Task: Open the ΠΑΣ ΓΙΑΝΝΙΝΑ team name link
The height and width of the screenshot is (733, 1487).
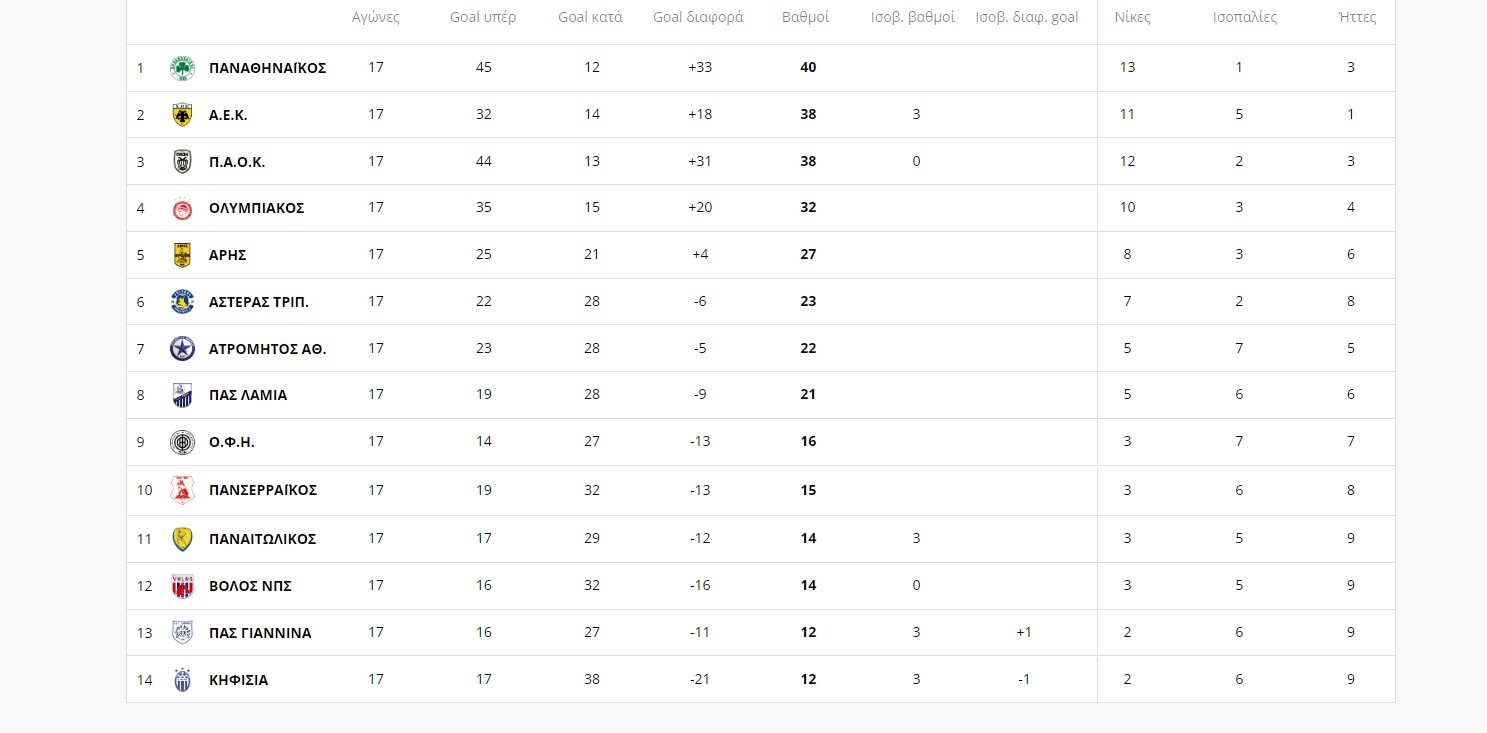Action: [260, 633]
